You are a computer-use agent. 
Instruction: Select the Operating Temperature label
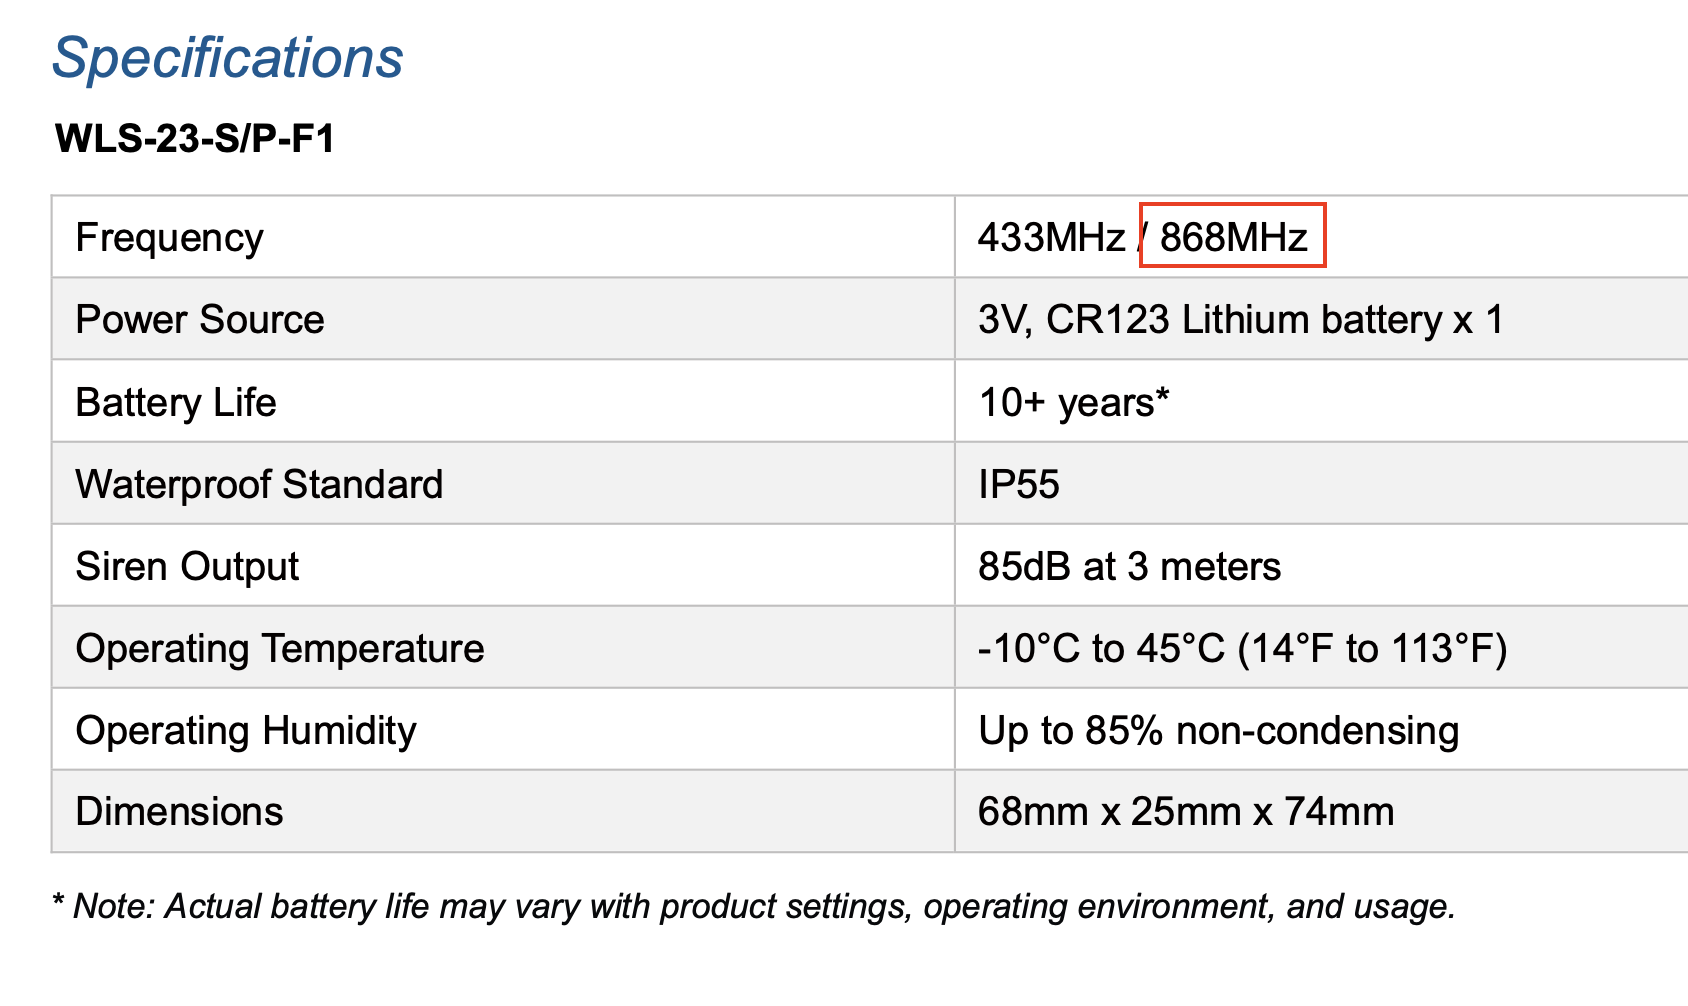[280, 649]
